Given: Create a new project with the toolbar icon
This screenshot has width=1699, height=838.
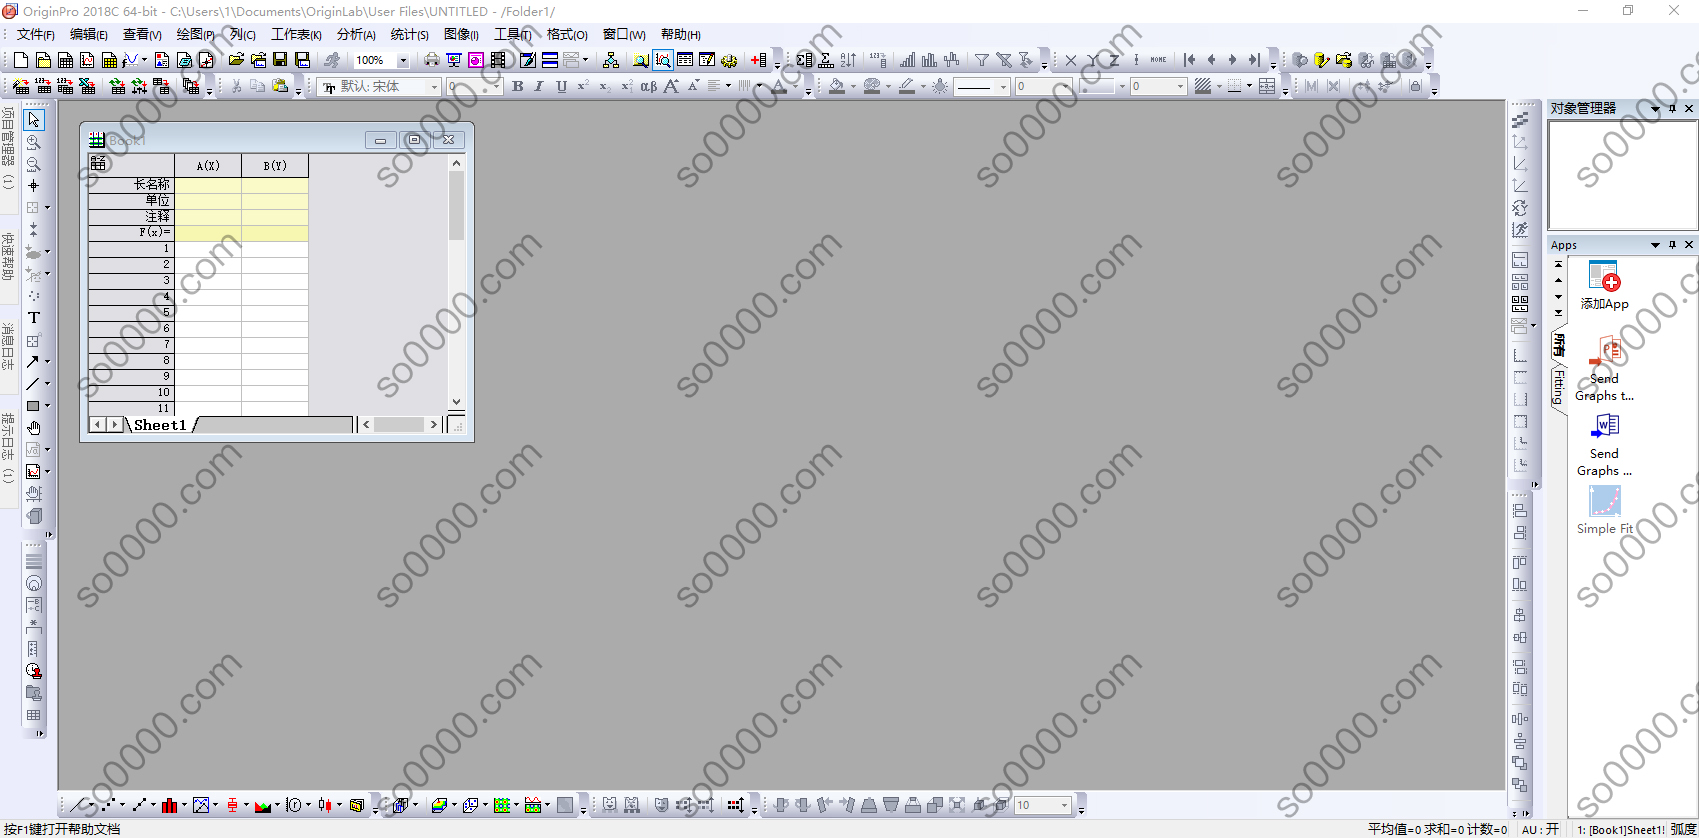Looking at the screenshot, I should point(20,60).
